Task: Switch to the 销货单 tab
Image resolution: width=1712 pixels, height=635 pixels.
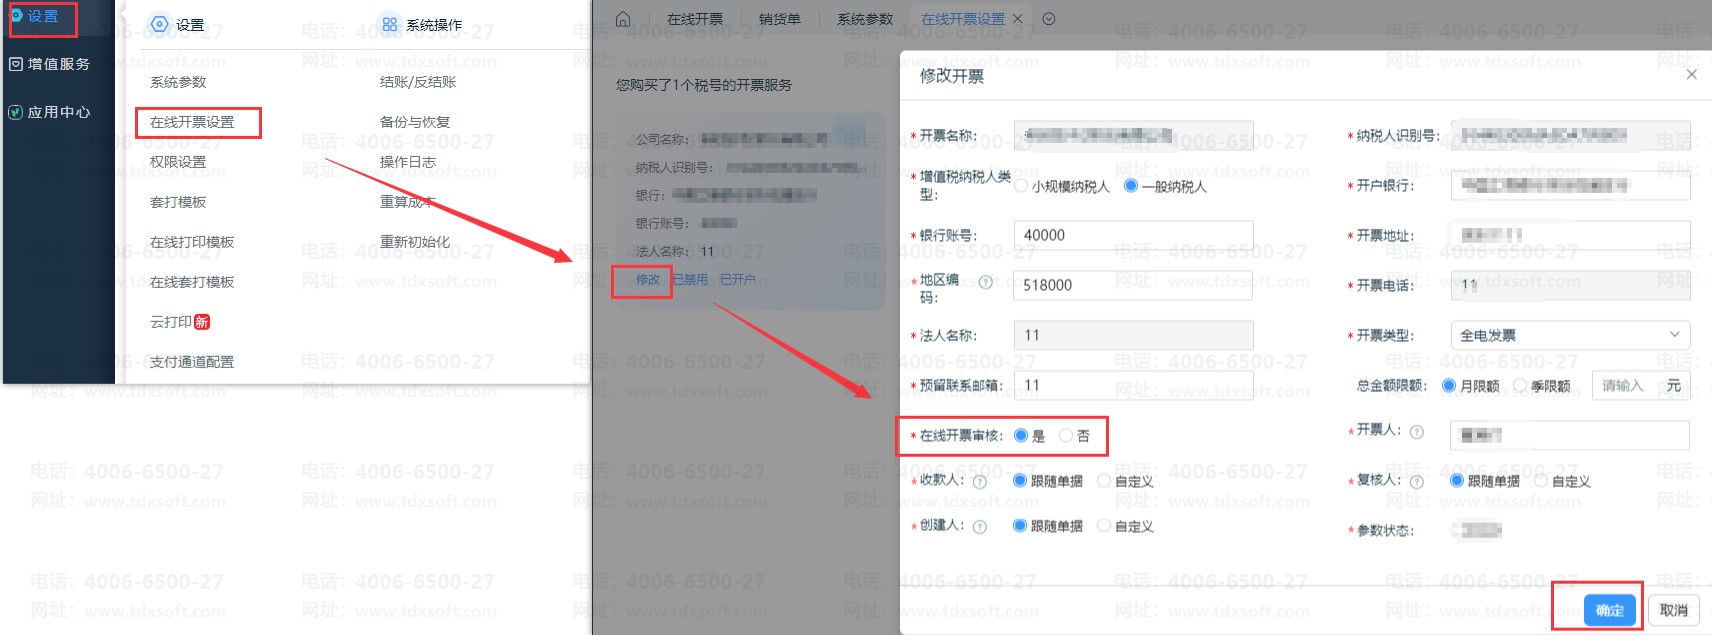Action: tap(779, 19)
